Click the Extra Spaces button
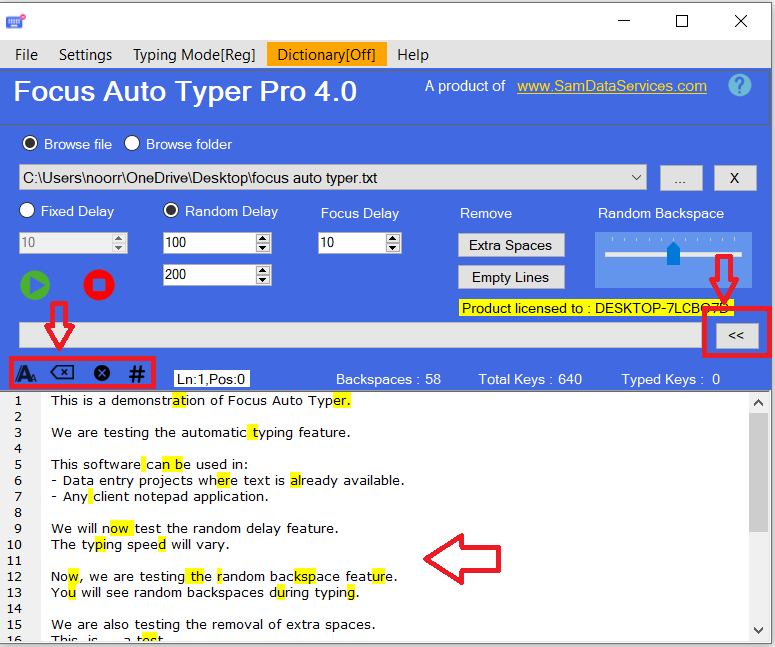Viewport: 775px width, 647px height. tap(511, 245)
